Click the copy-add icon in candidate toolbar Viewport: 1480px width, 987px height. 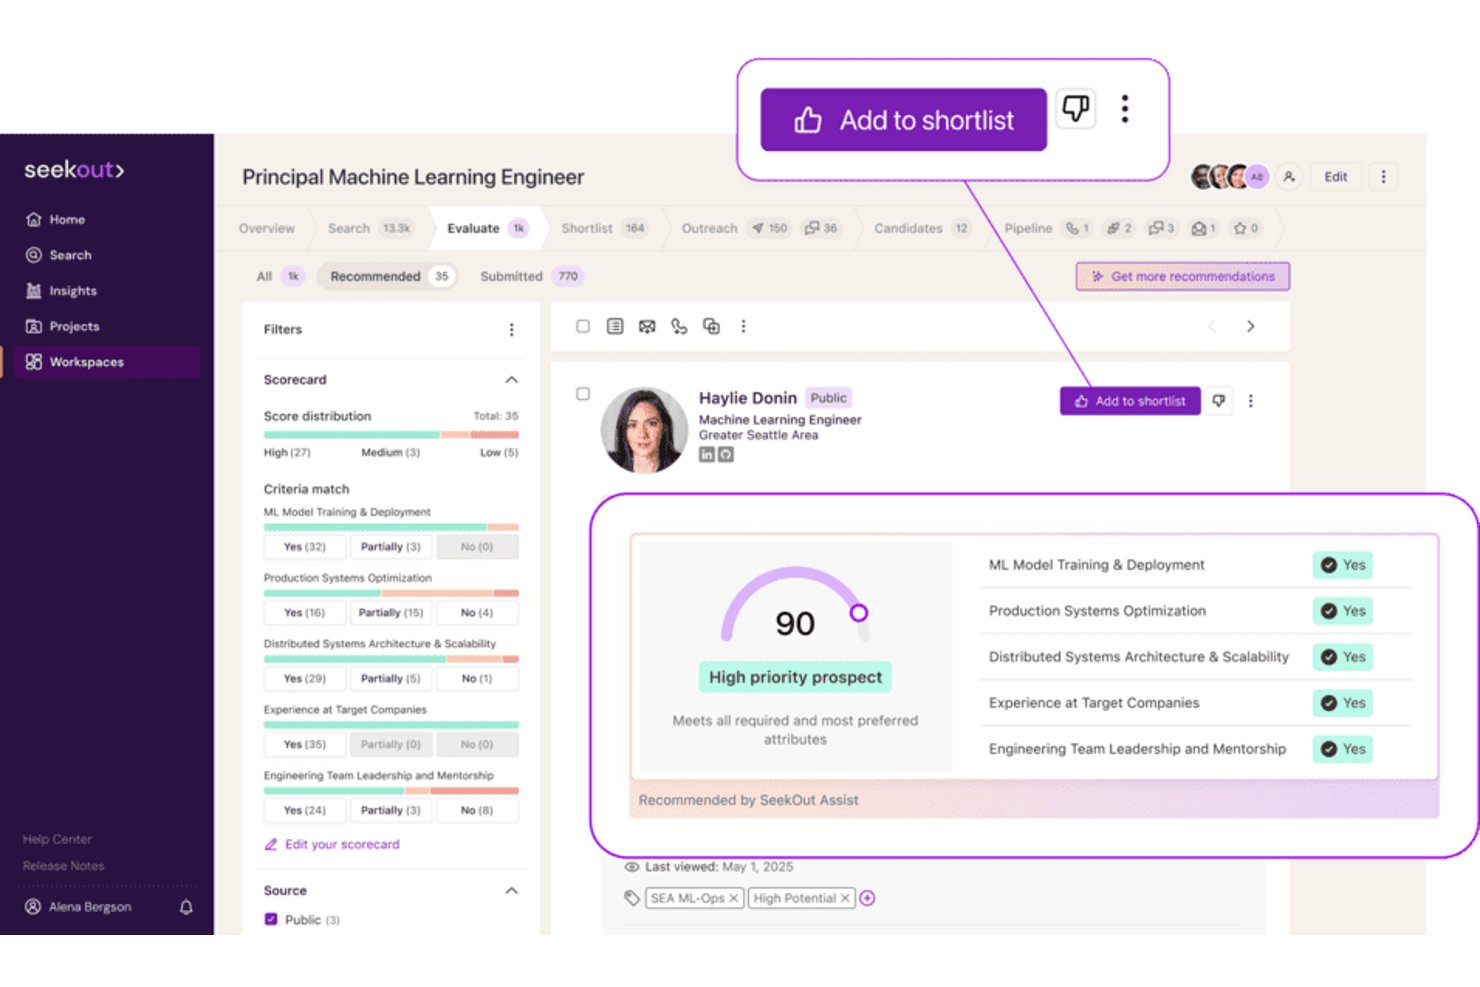711,326
